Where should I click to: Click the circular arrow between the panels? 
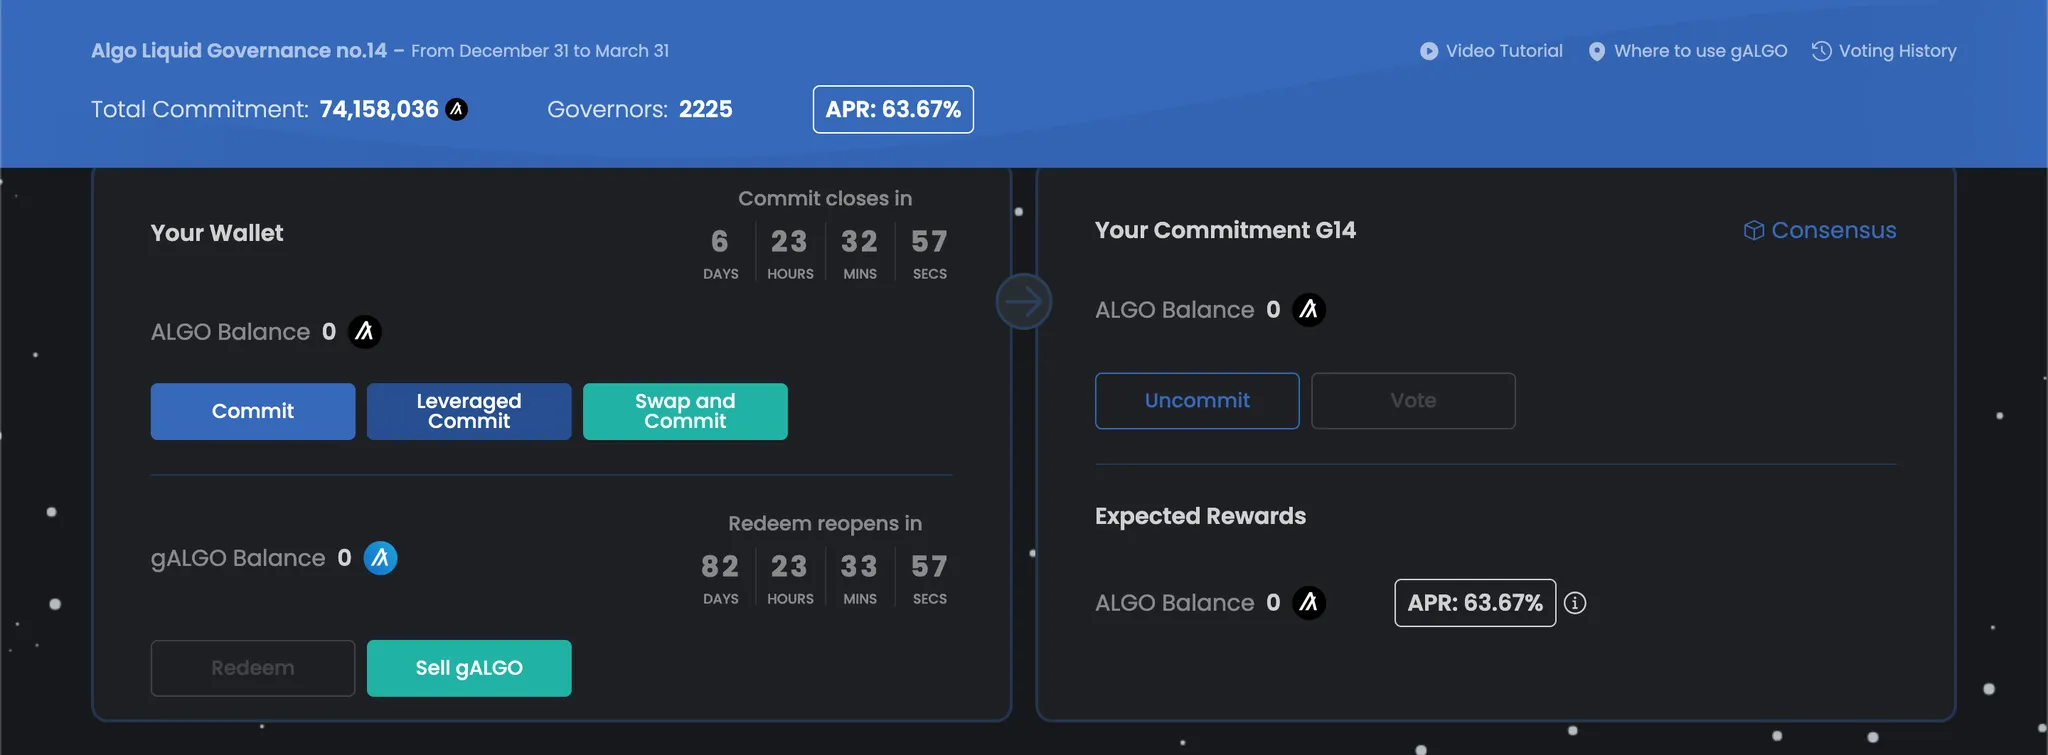[1024, 301]
